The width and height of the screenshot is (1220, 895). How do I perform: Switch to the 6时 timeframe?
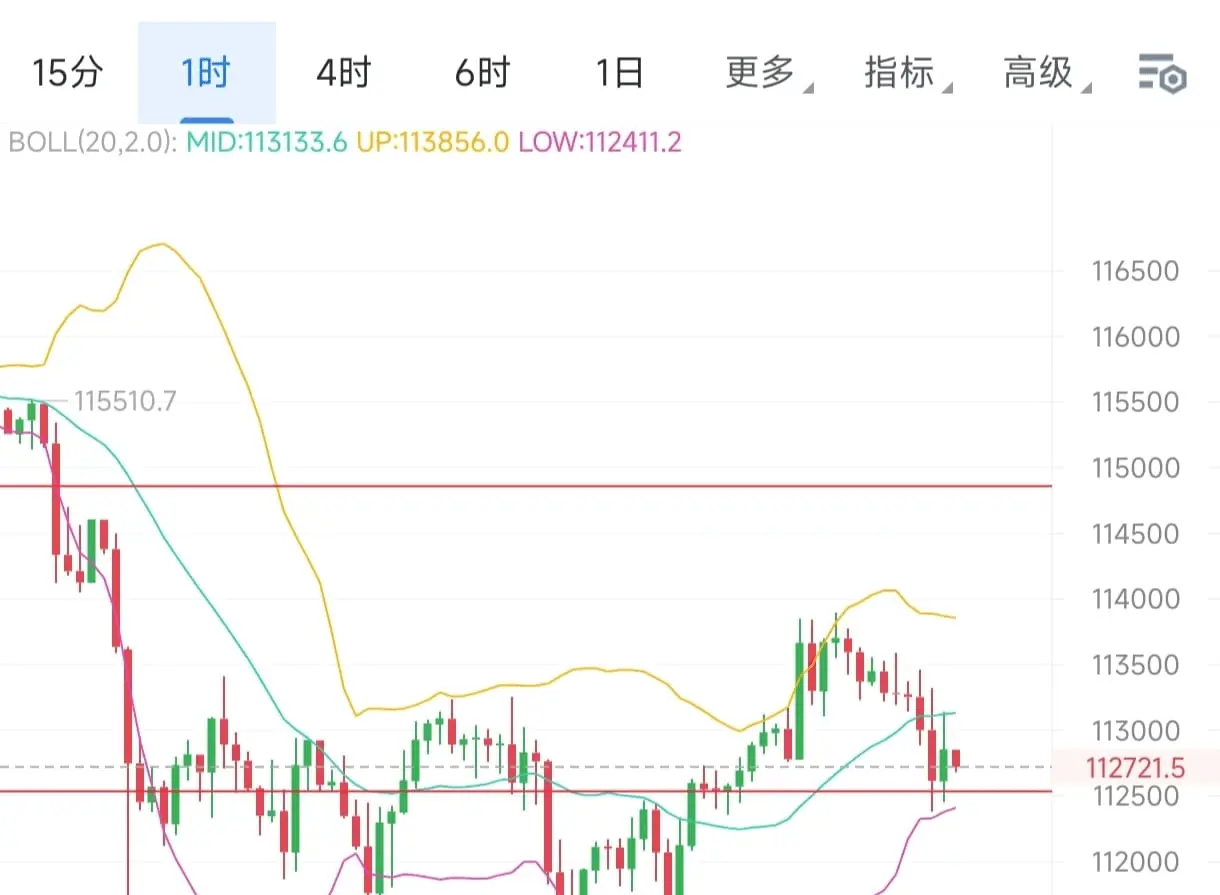[x=482, y=73]
